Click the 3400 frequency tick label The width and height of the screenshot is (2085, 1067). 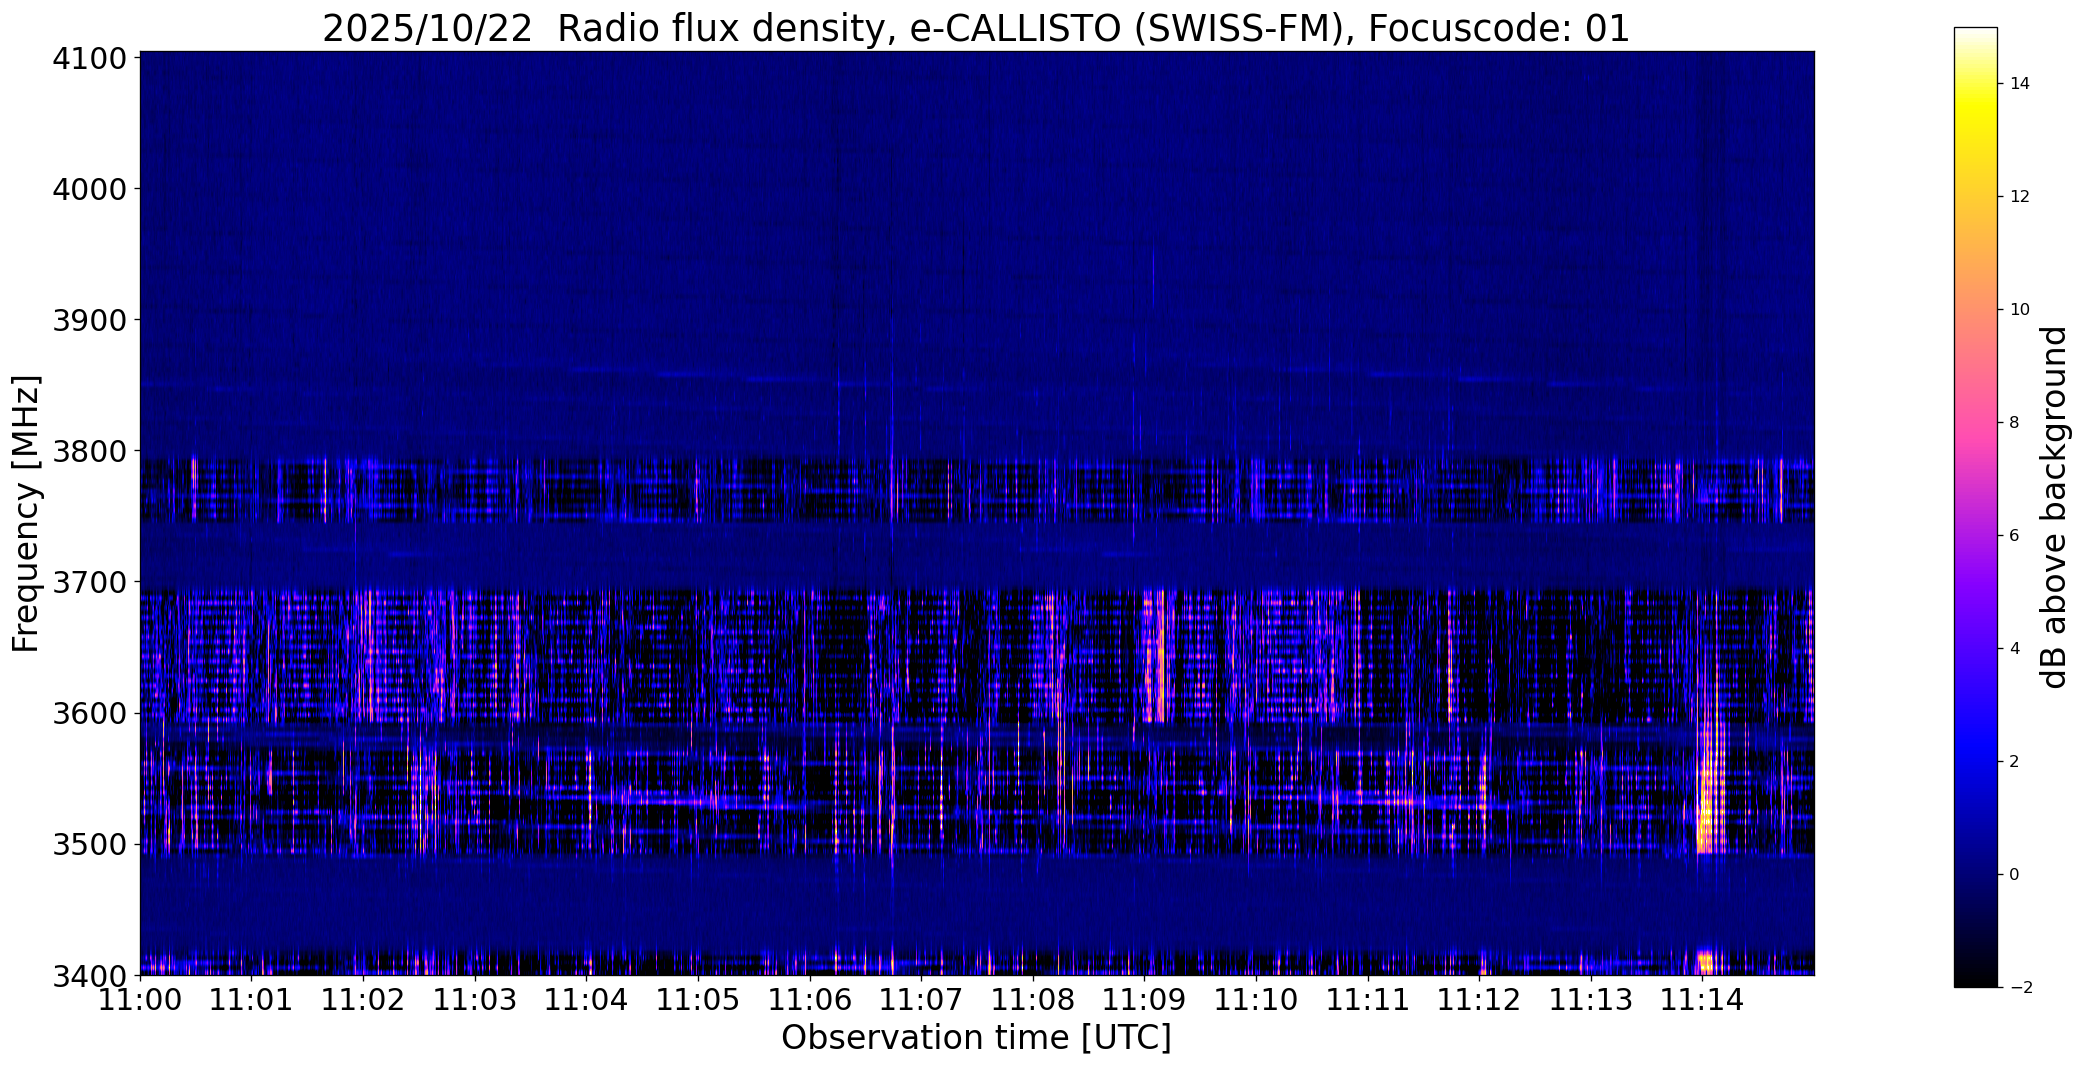90,975
